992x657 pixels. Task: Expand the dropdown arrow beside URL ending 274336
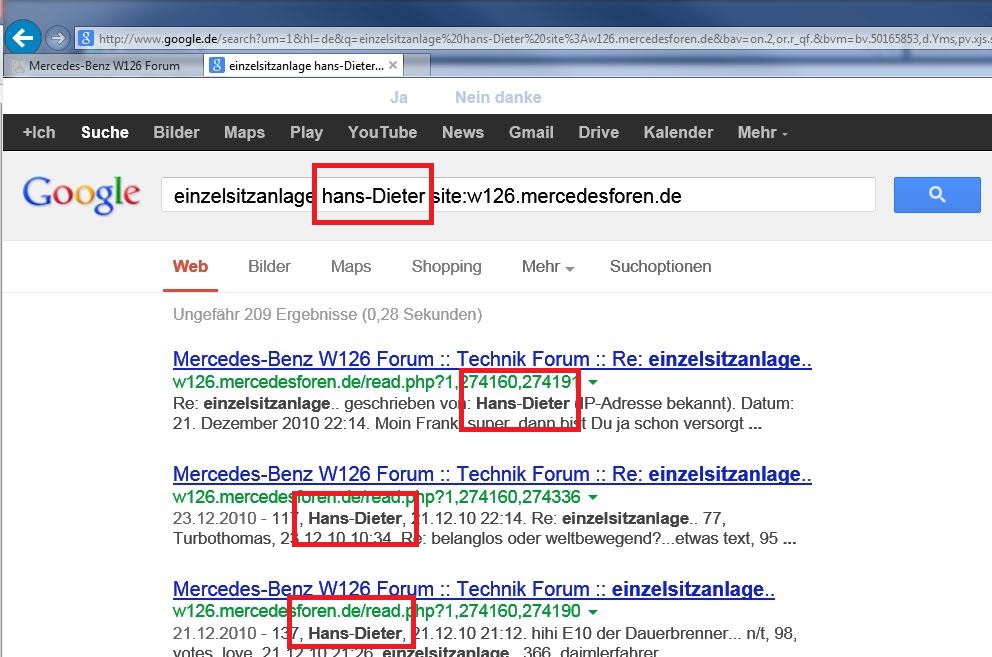593,497
